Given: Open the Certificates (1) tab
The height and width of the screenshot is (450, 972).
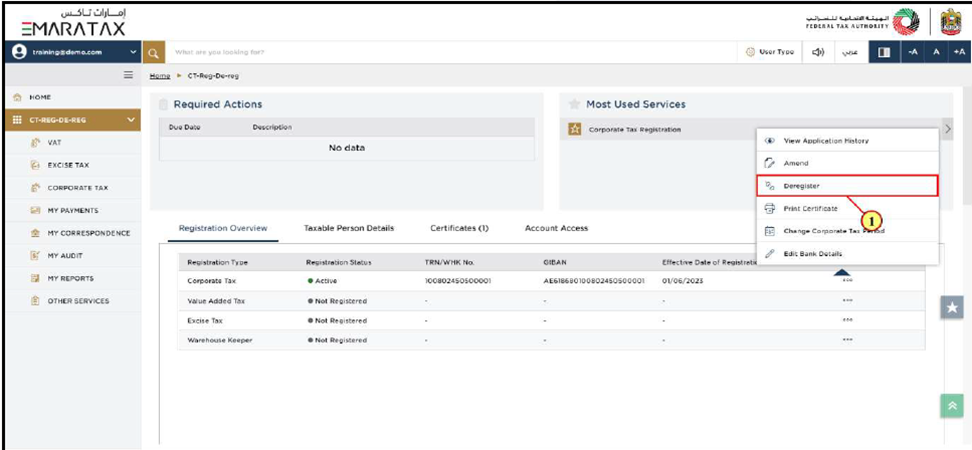Looking at the screenshot, I should pos(459,228).
